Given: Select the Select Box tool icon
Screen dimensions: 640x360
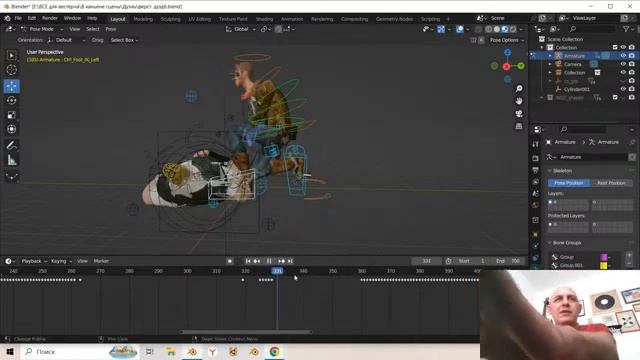Looking at the screenshot, I should (x=11, y=56).
